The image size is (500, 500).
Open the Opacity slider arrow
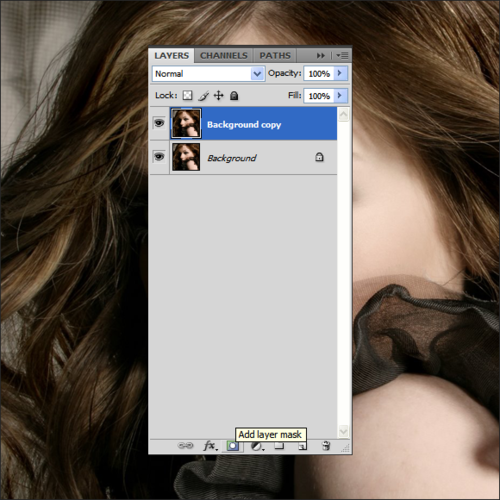[340, 73]
